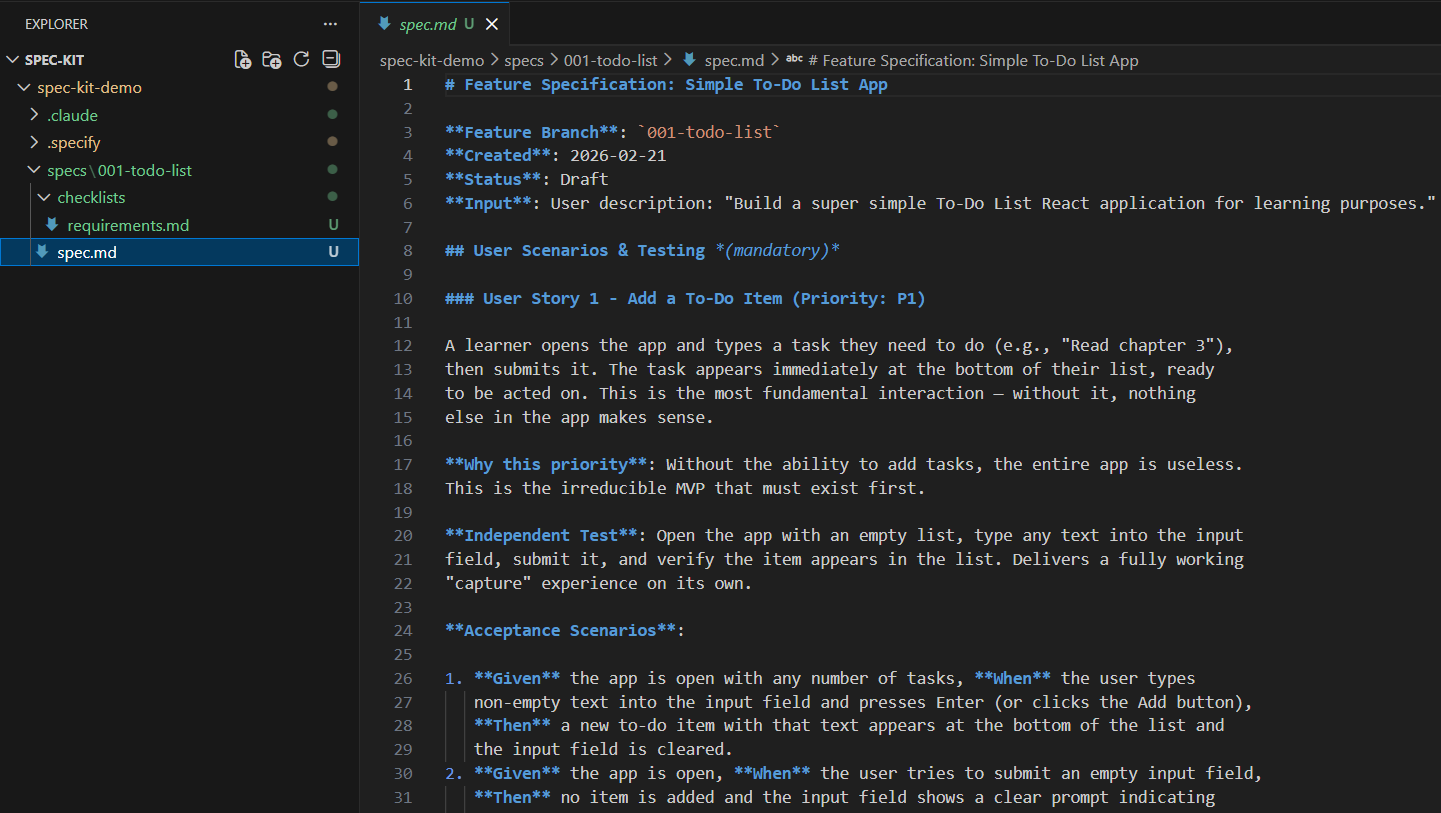The width and height of the screenshot is (1441, 813).
Task: Collapse the SPEC-KIT root section
Action: click(13, 60)
